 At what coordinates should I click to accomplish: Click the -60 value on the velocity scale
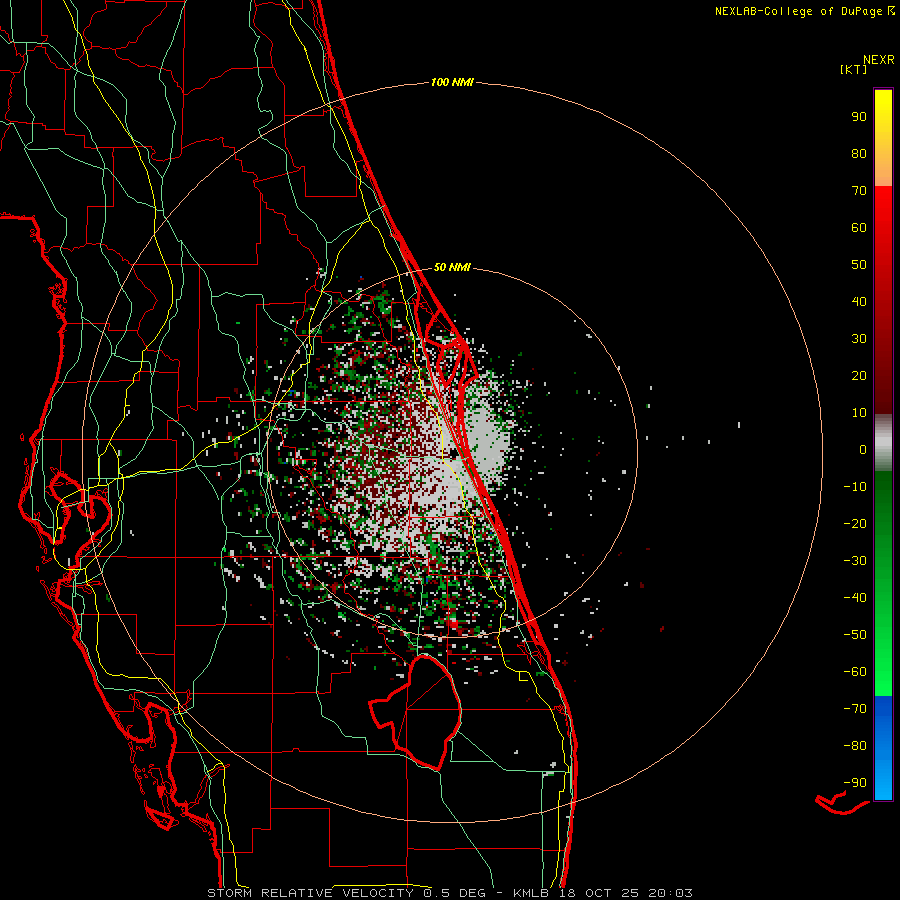click(x=855, y=672)
